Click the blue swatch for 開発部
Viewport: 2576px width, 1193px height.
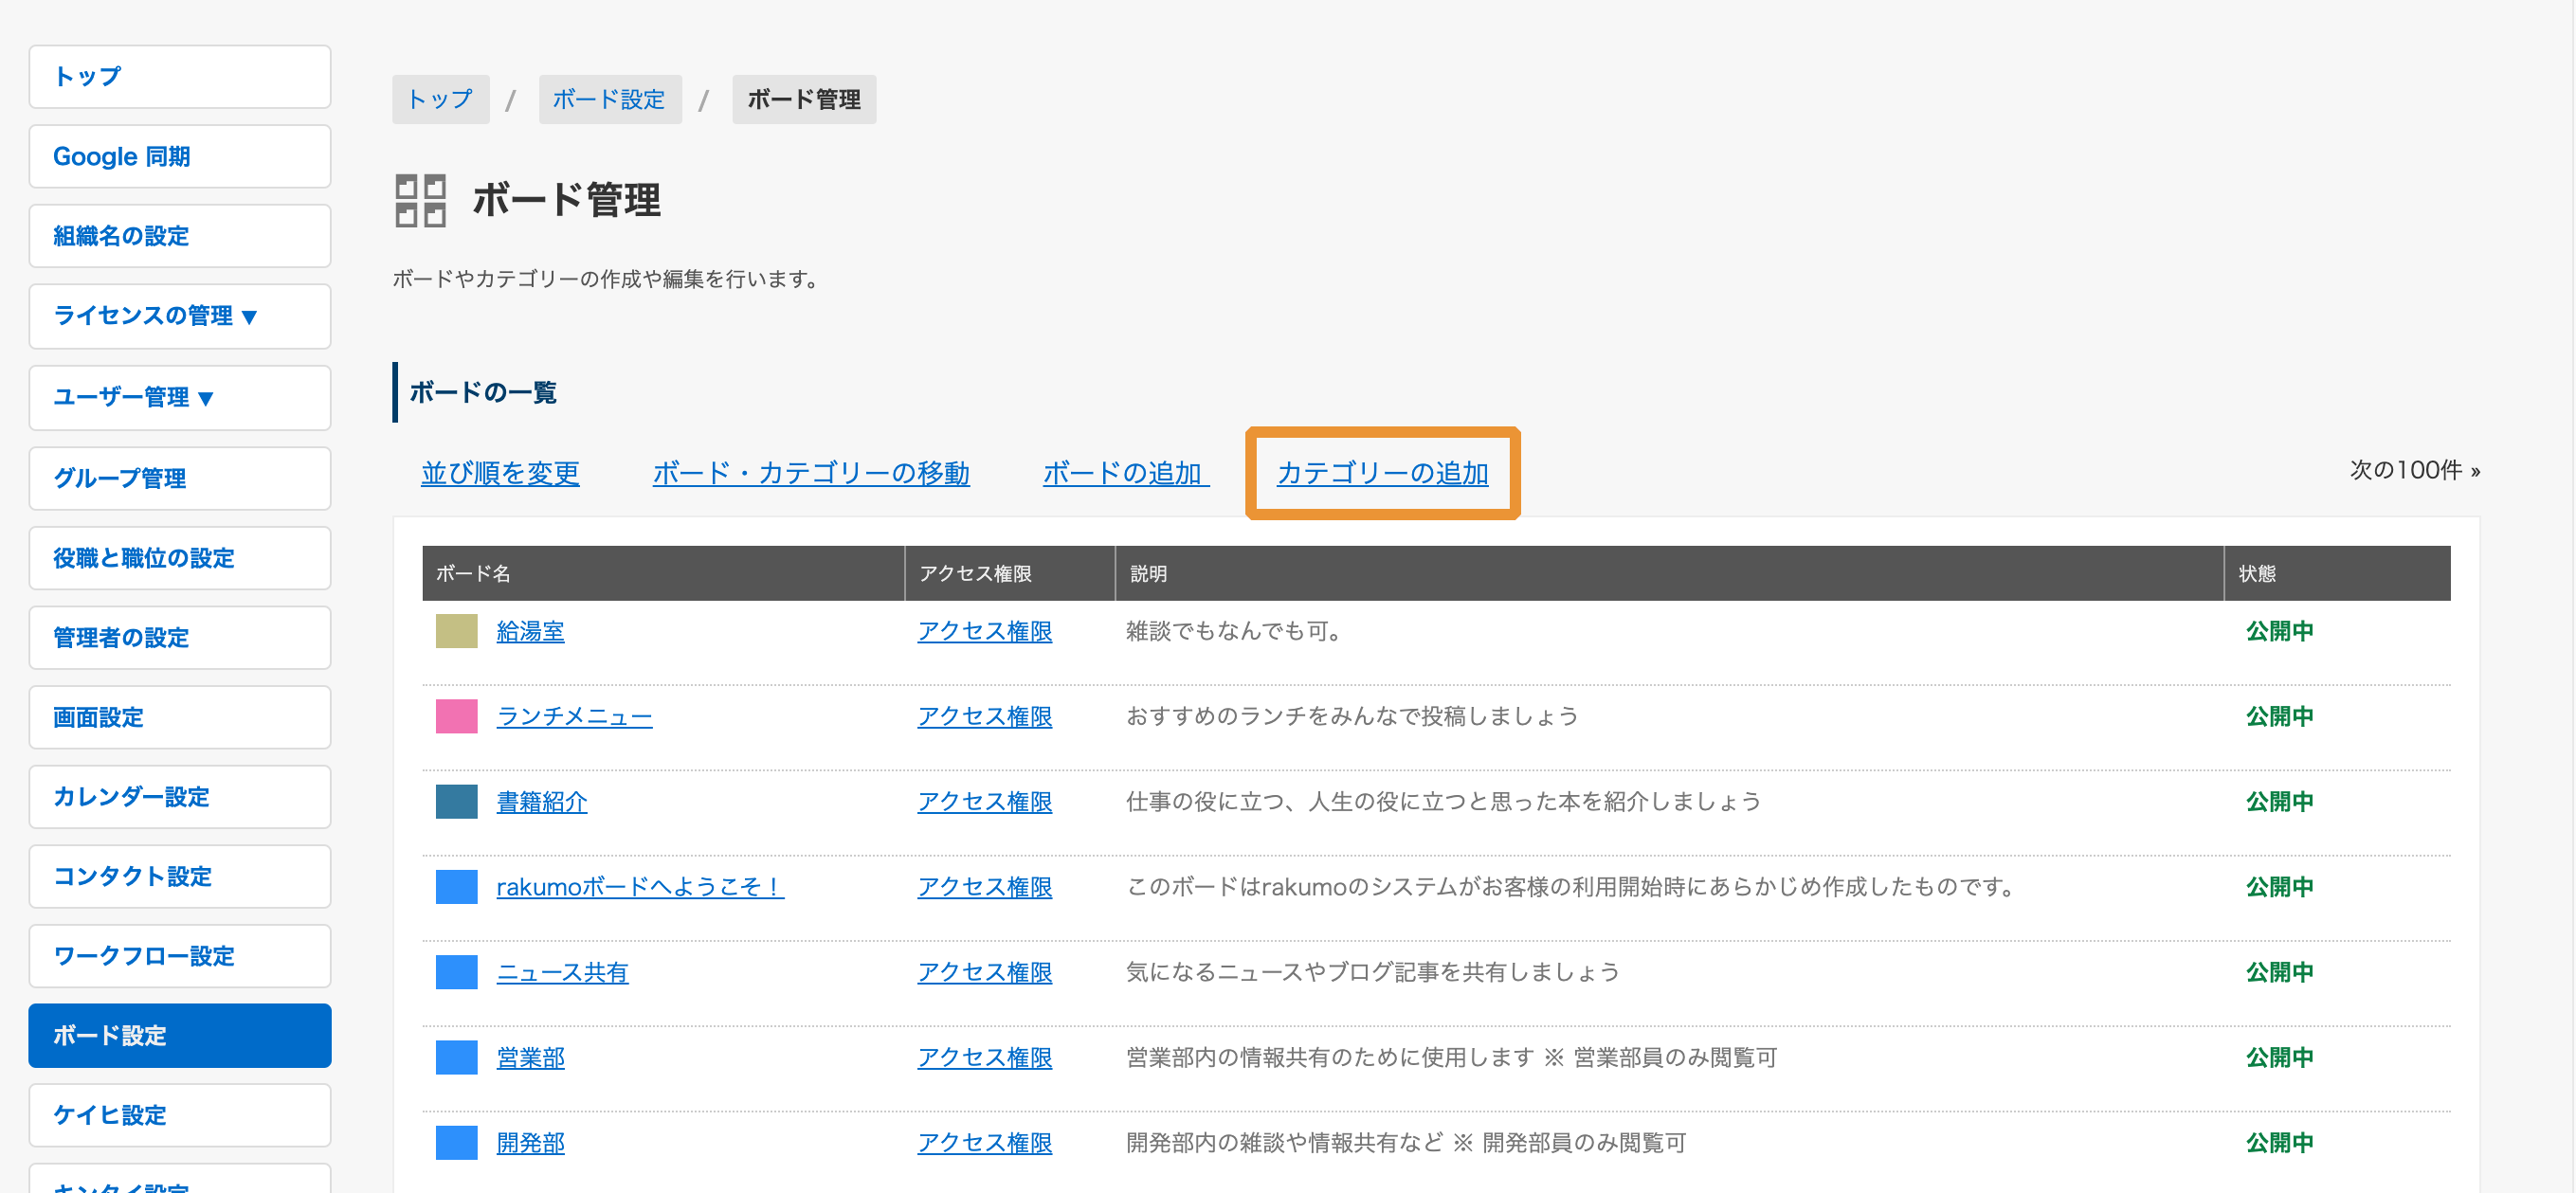coord(457,1142)
